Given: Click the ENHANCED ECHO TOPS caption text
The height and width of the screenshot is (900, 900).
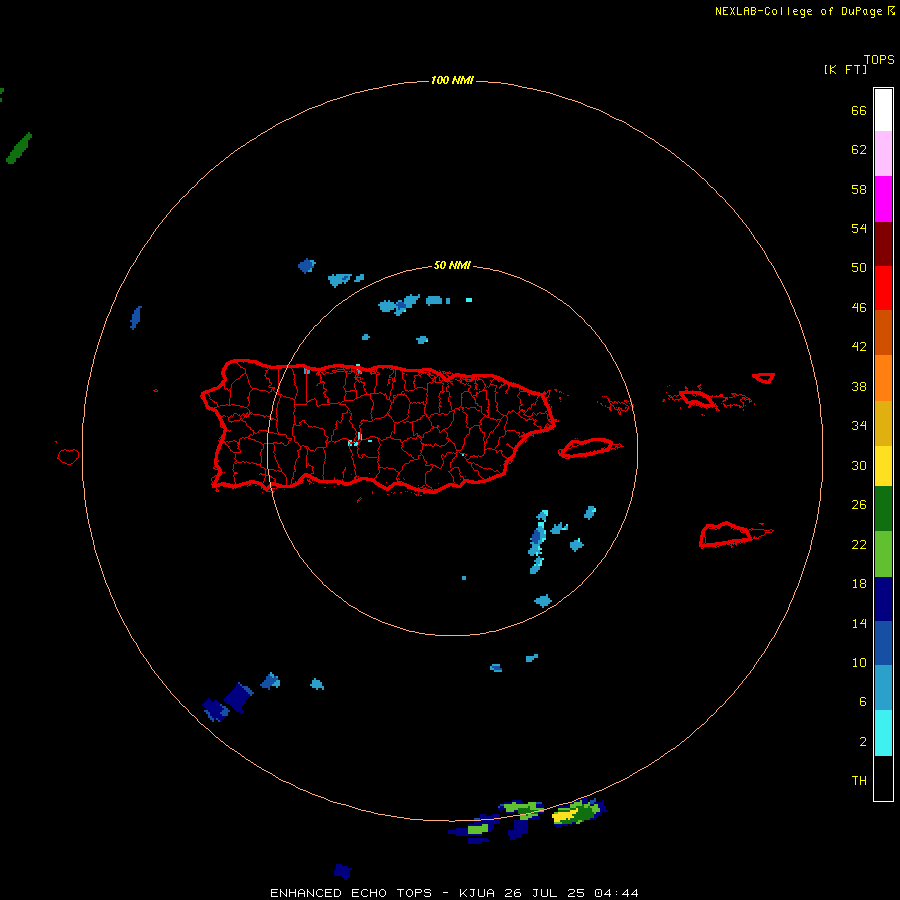Looking at the screenshot, I should tap(351, 893).
